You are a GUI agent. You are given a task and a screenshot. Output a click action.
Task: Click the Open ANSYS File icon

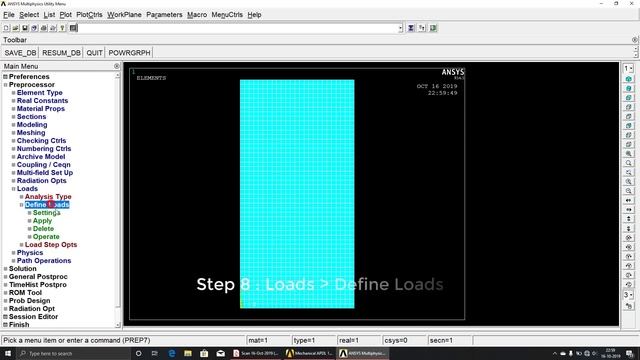click(x=16, y=28)
